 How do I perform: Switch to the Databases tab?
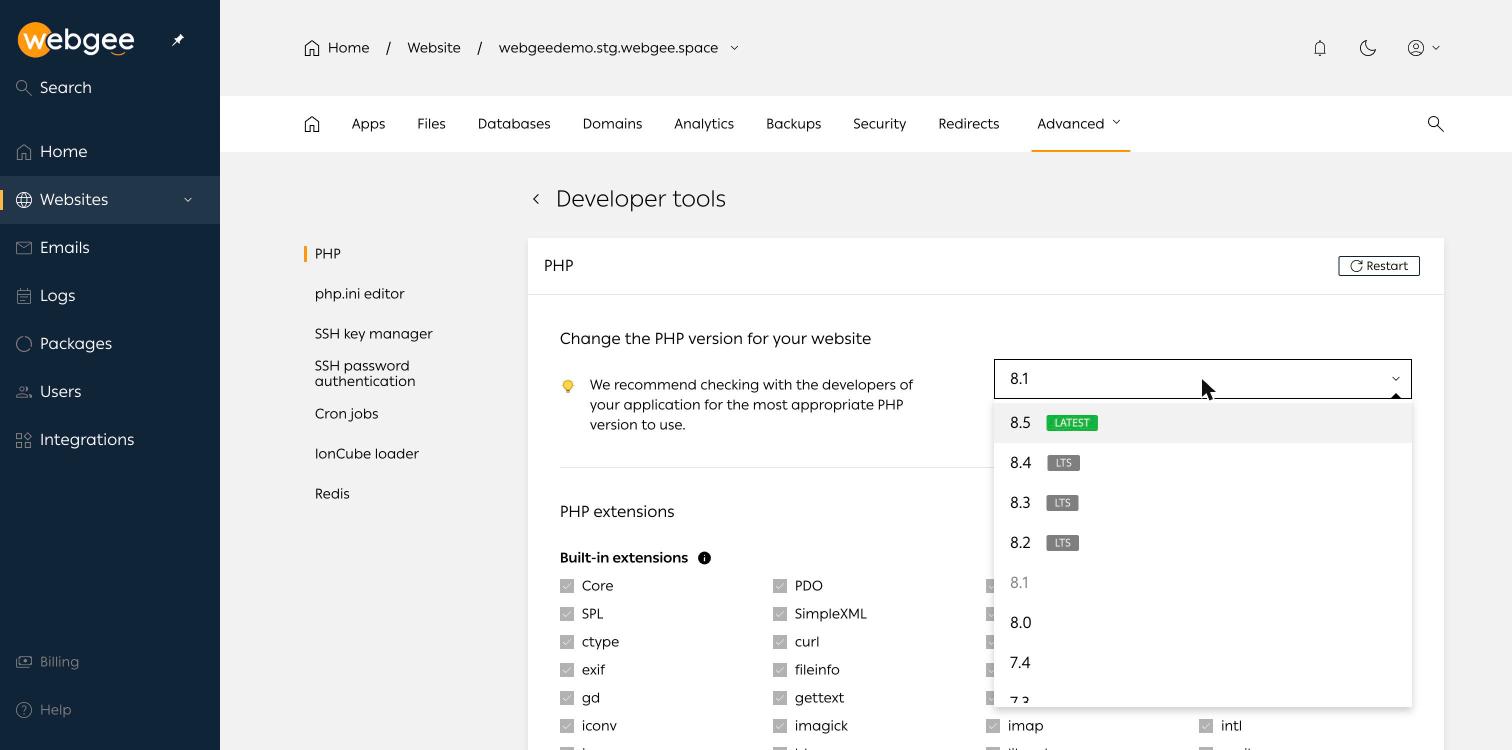pyautogui.click(x=514, y=124)
